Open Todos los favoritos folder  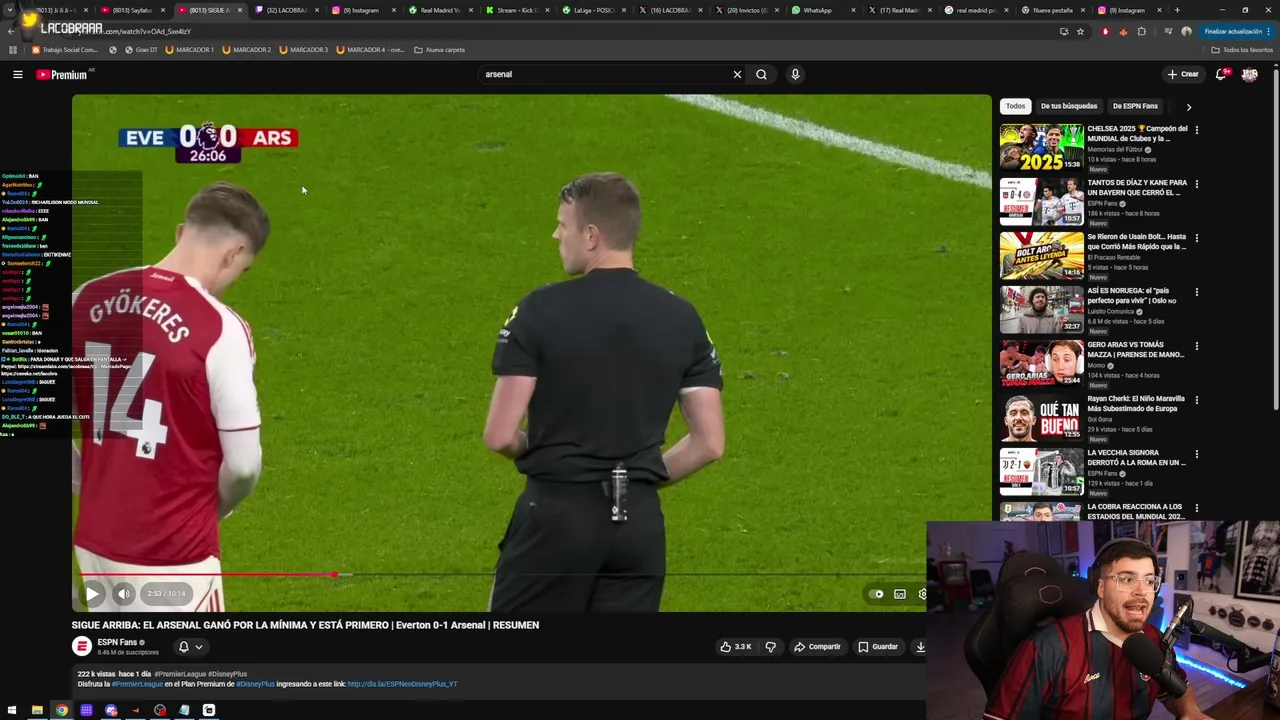pos(1242,50)
